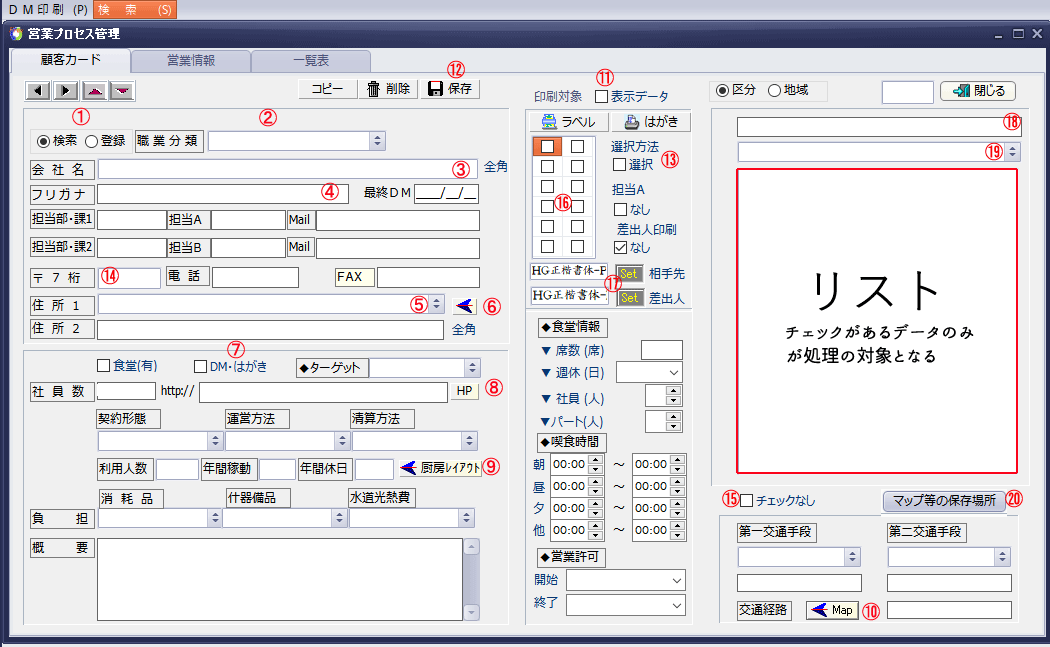Open the 検索(S) menu
Image resolution: width=1050 pixels, height=647 pixels.
tap(135, 9)
